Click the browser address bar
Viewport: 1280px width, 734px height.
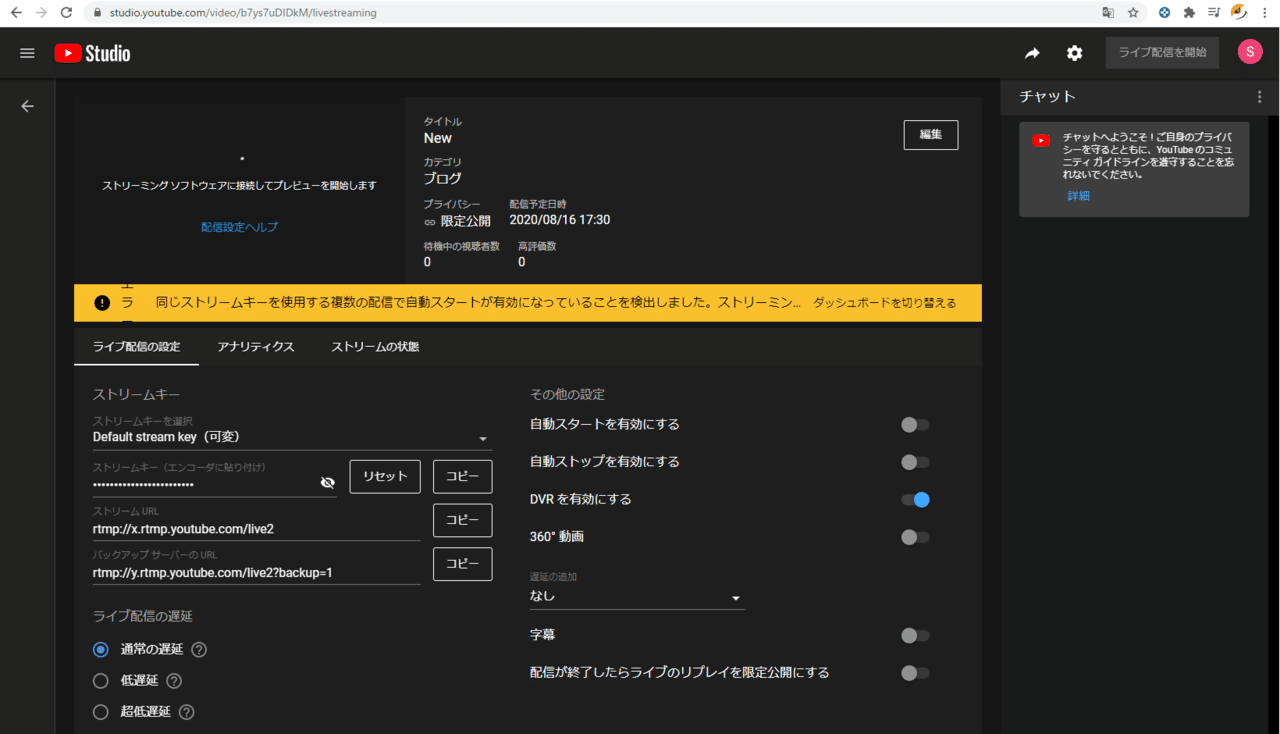[x=590, y=13]
